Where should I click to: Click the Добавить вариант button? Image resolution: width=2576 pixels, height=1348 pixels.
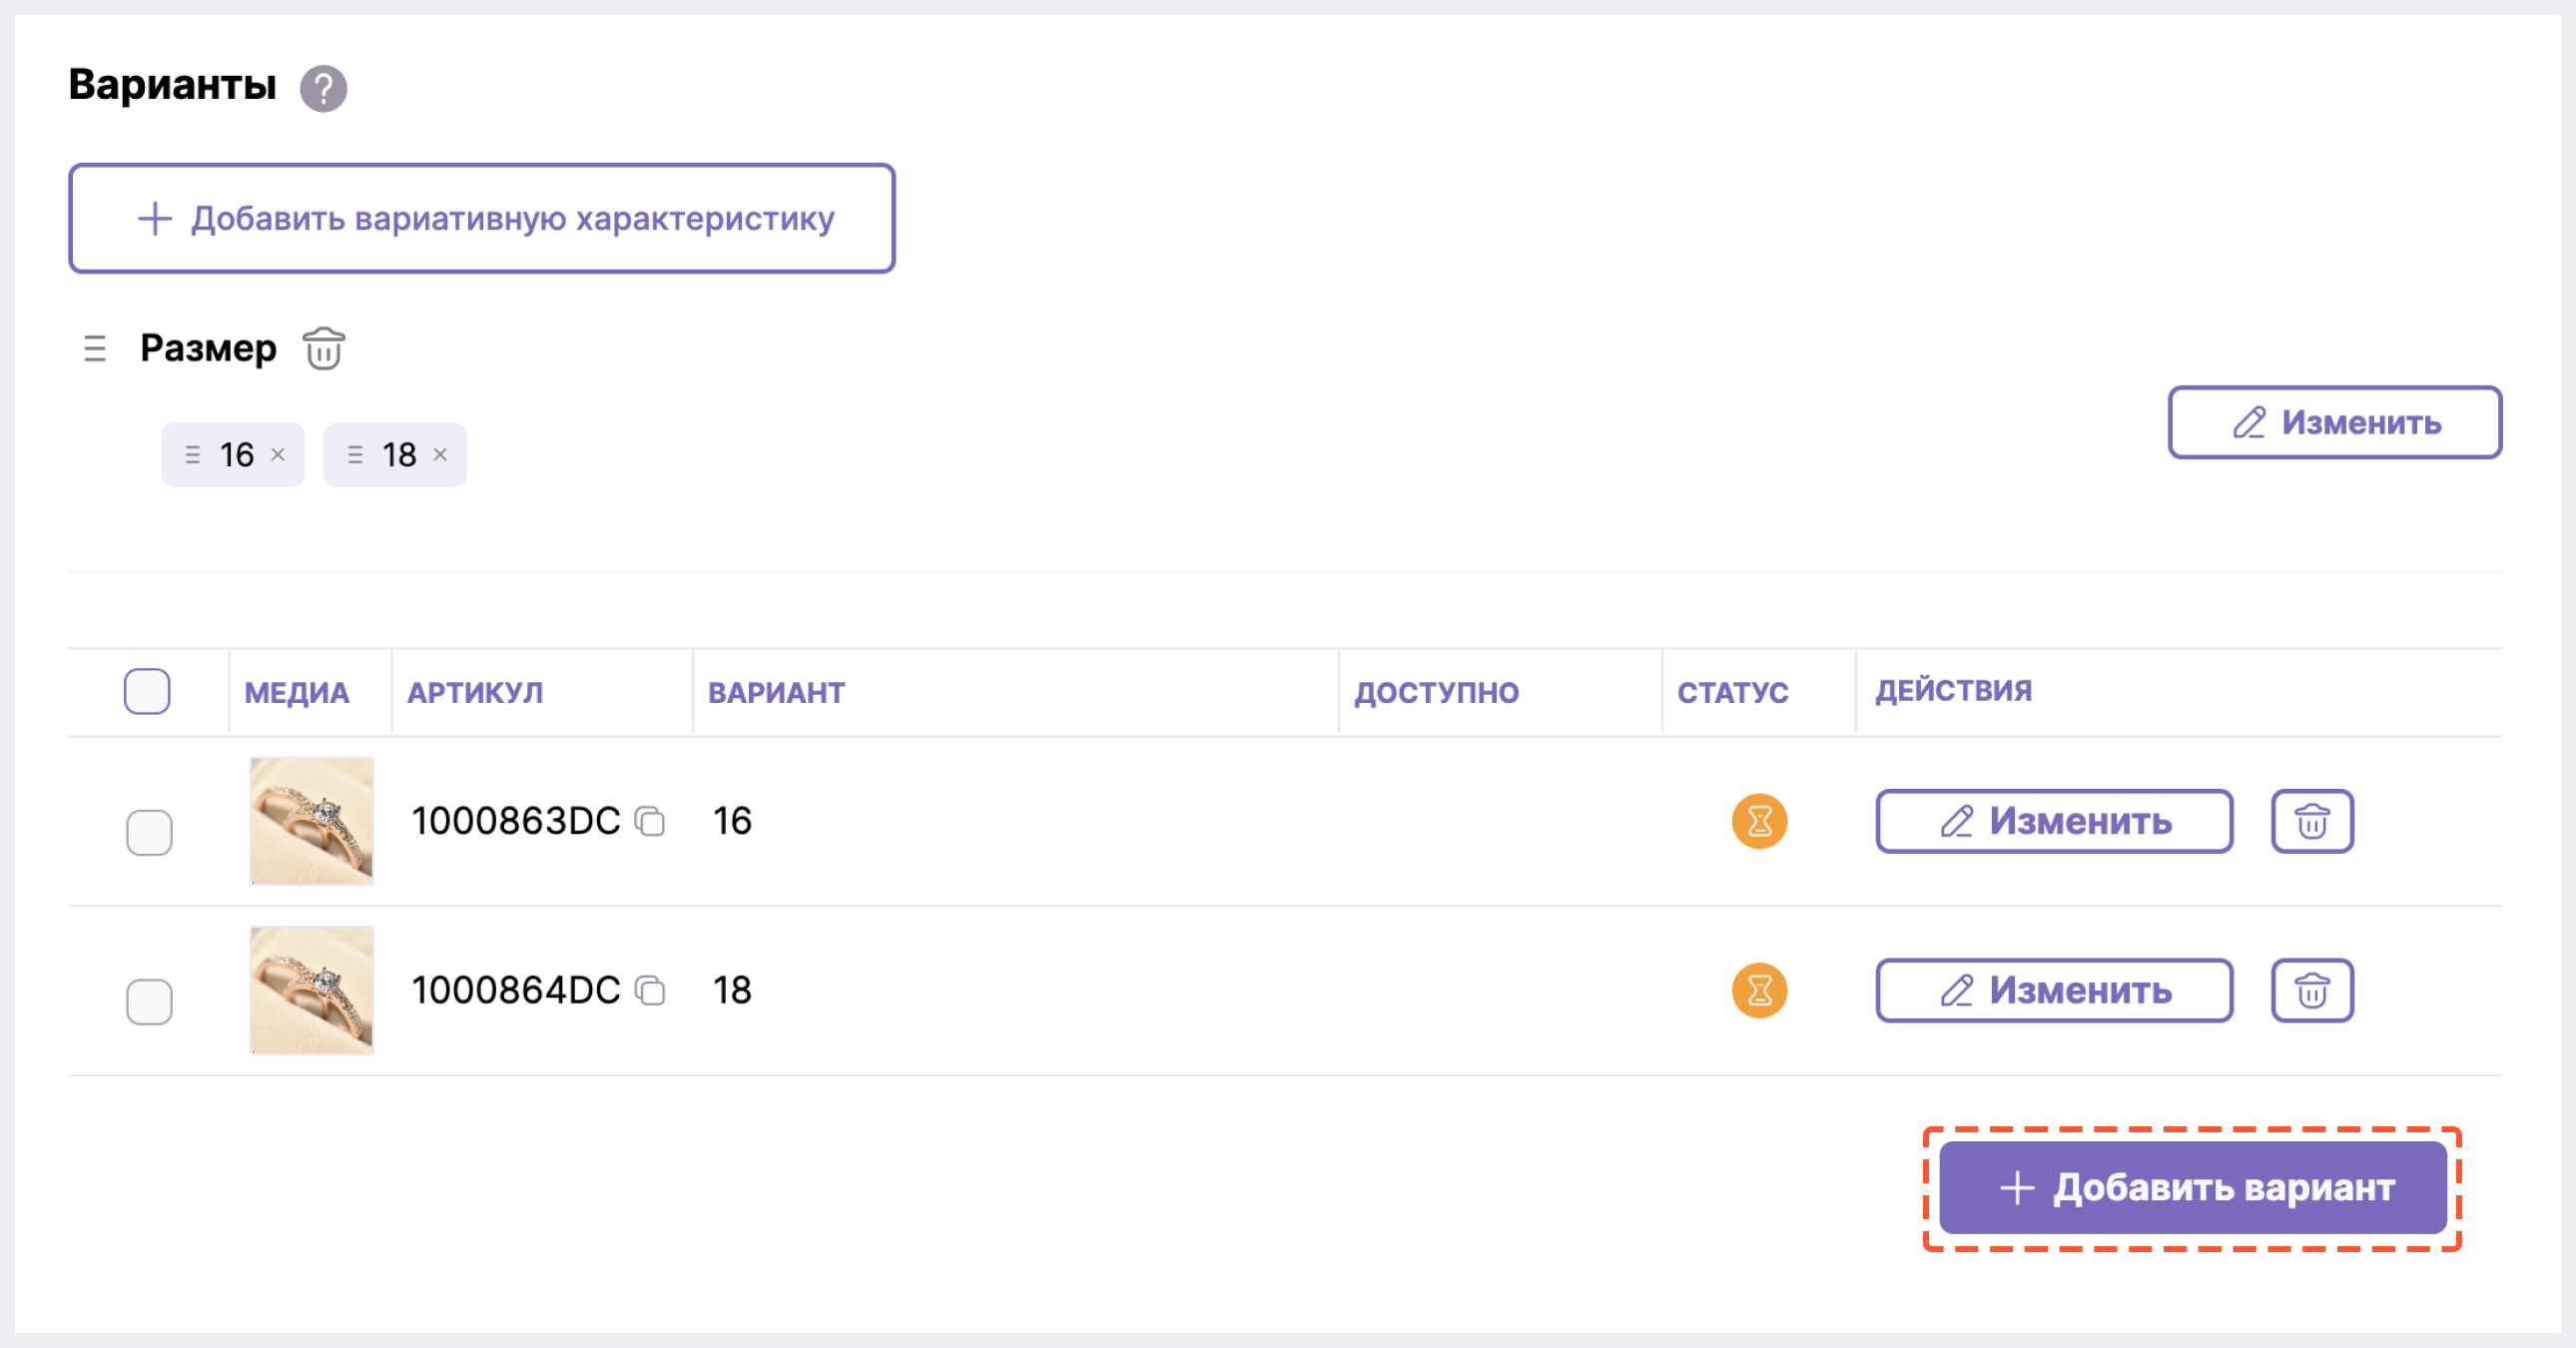[x=2193, y=1187]
